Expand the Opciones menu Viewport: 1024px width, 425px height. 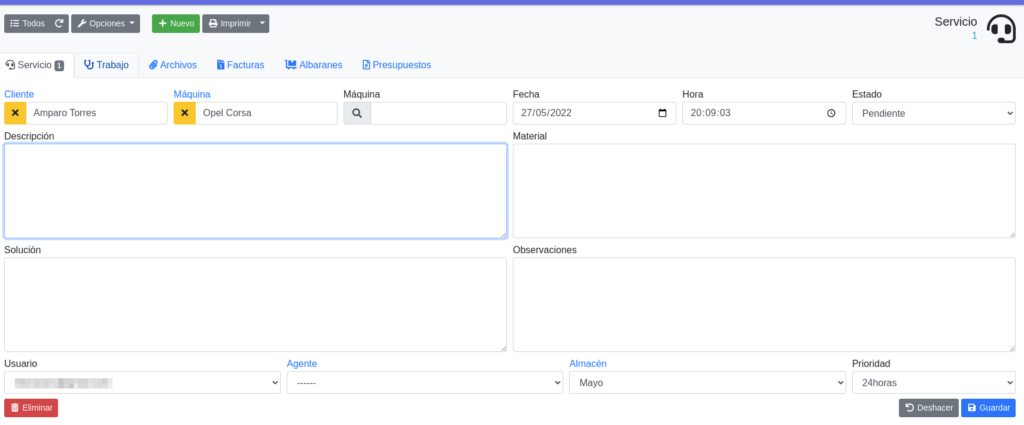point(105,23)
